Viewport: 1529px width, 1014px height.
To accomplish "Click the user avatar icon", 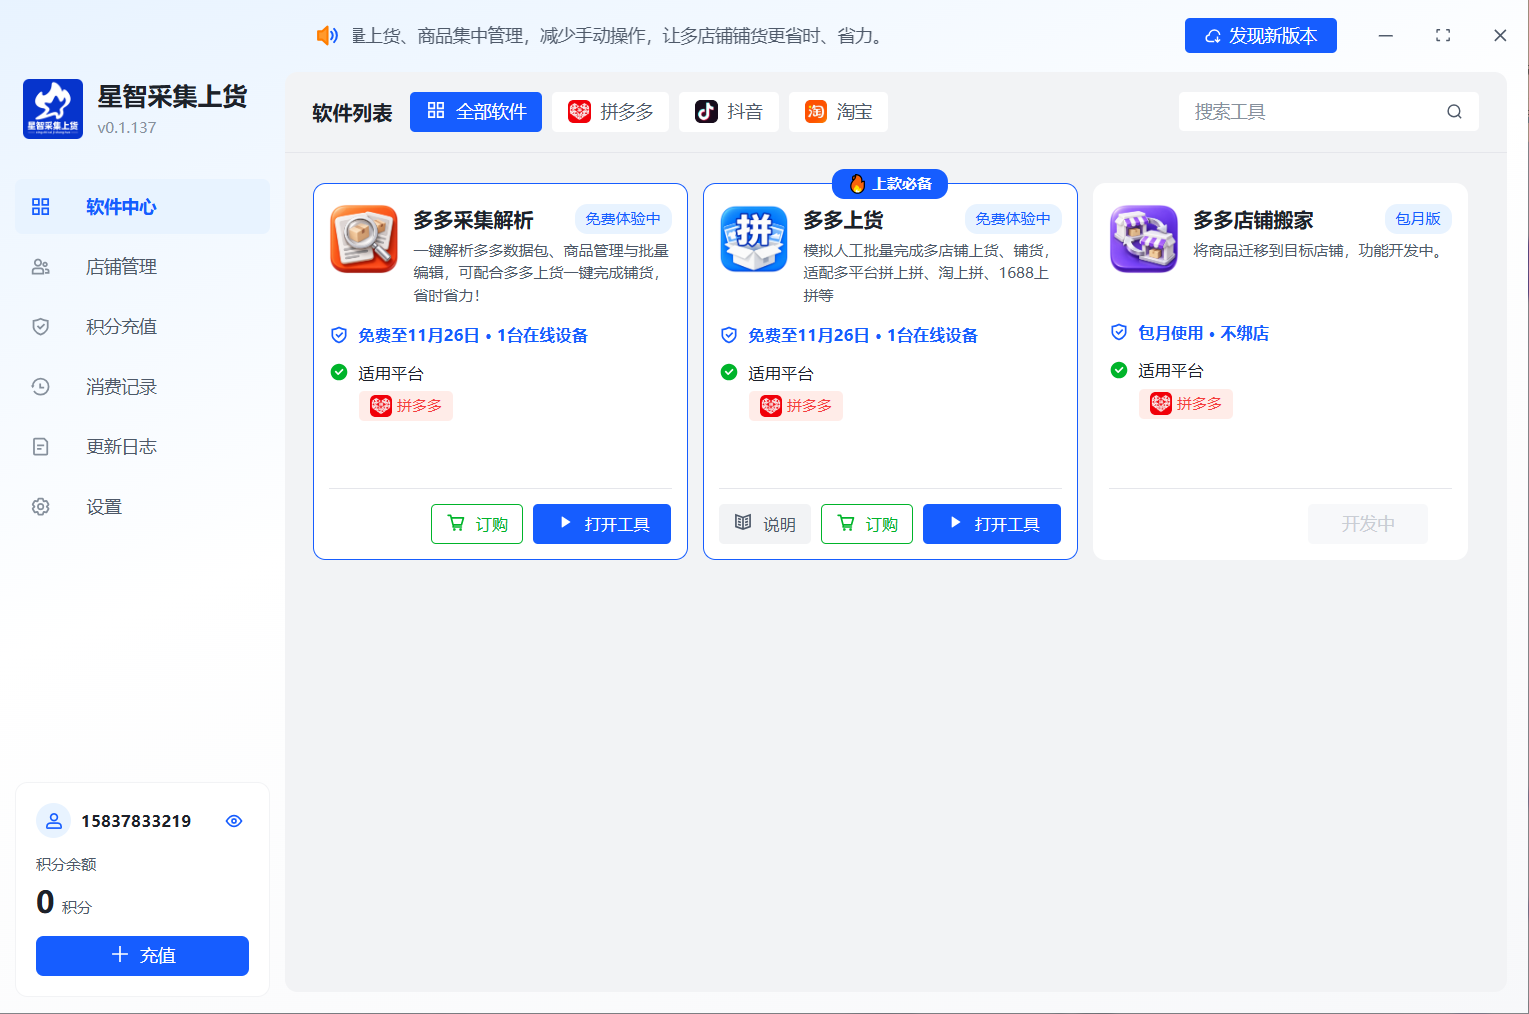I will [x=54, y=821].
